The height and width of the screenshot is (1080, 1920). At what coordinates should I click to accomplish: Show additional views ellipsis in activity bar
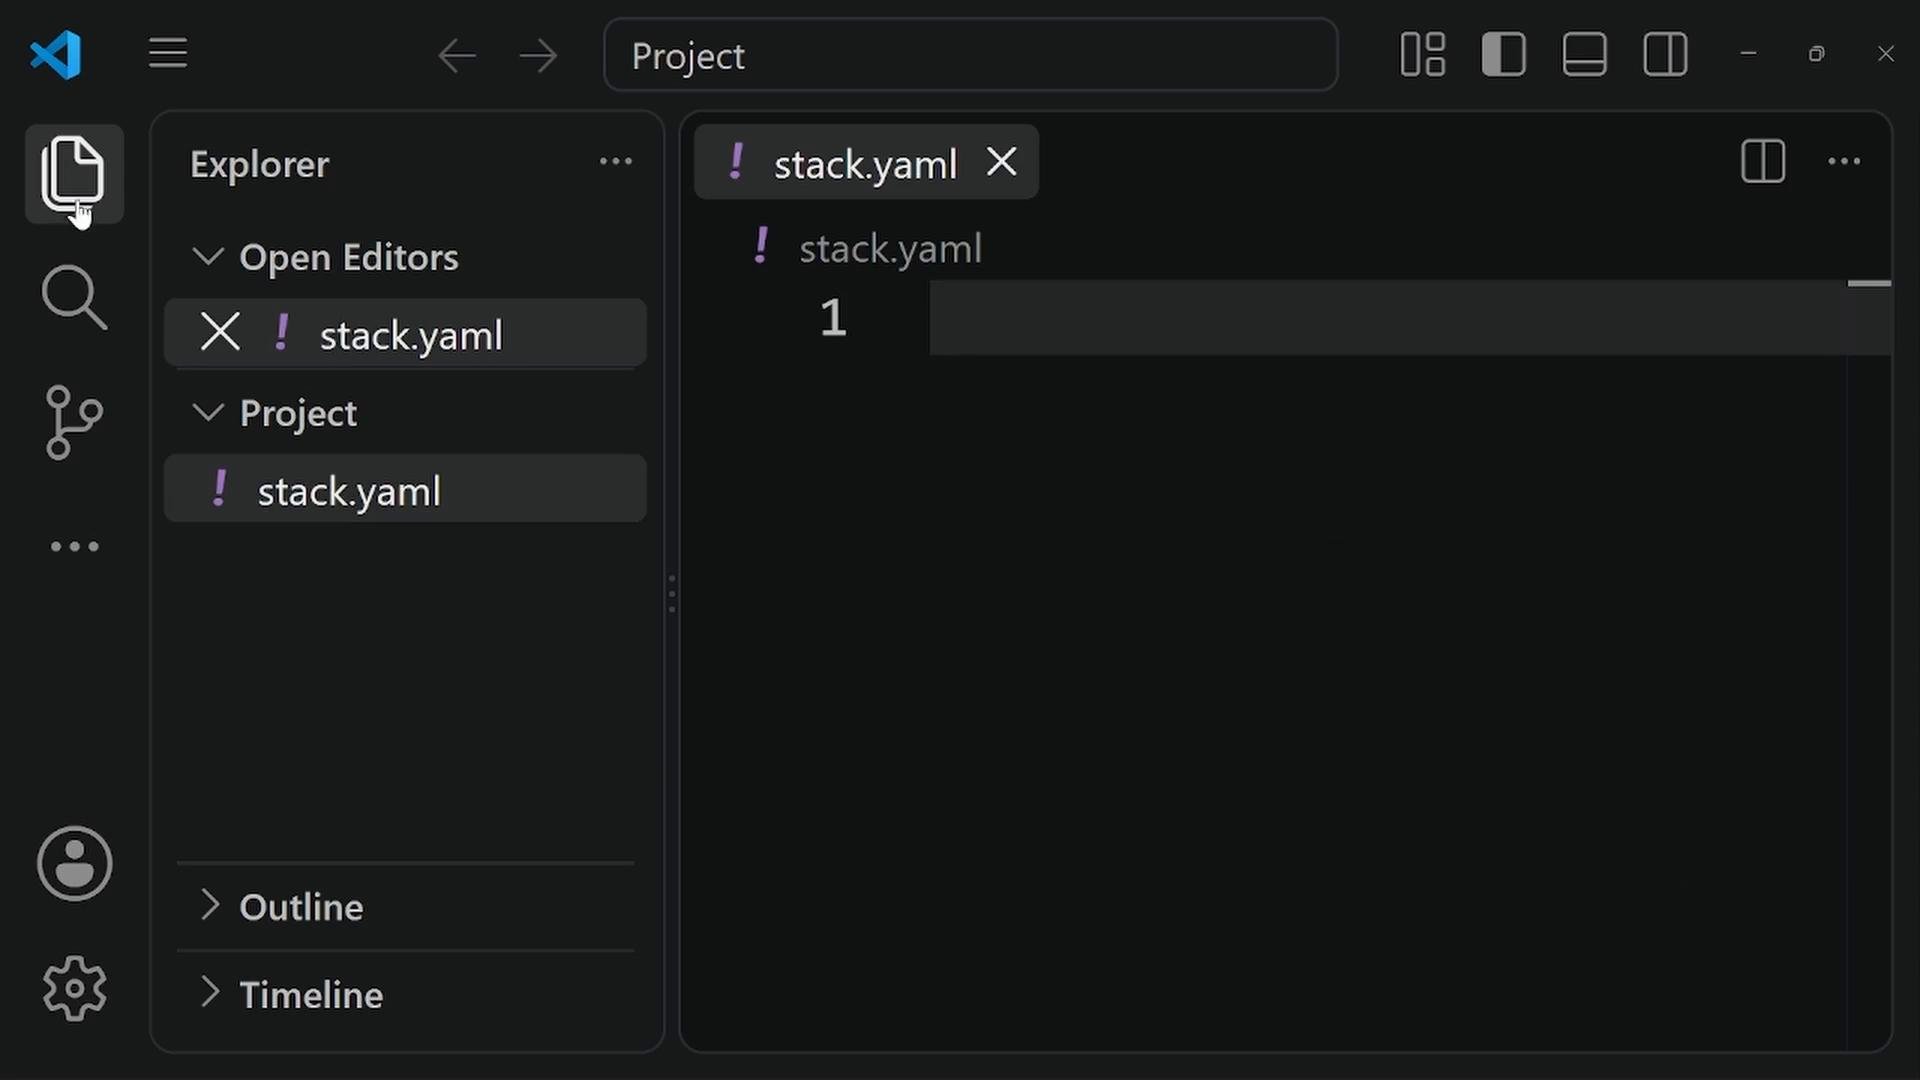[74, 546]
